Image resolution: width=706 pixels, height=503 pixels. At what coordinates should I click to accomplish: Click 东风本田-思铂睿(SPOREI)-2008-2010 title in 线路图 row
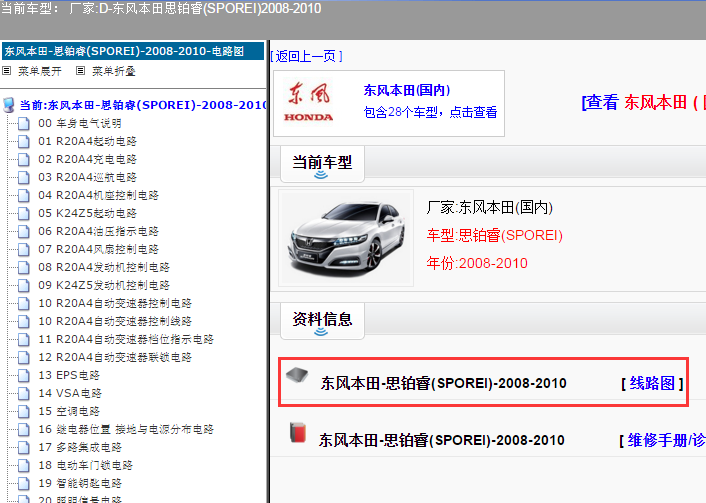(x=444, y=383)
